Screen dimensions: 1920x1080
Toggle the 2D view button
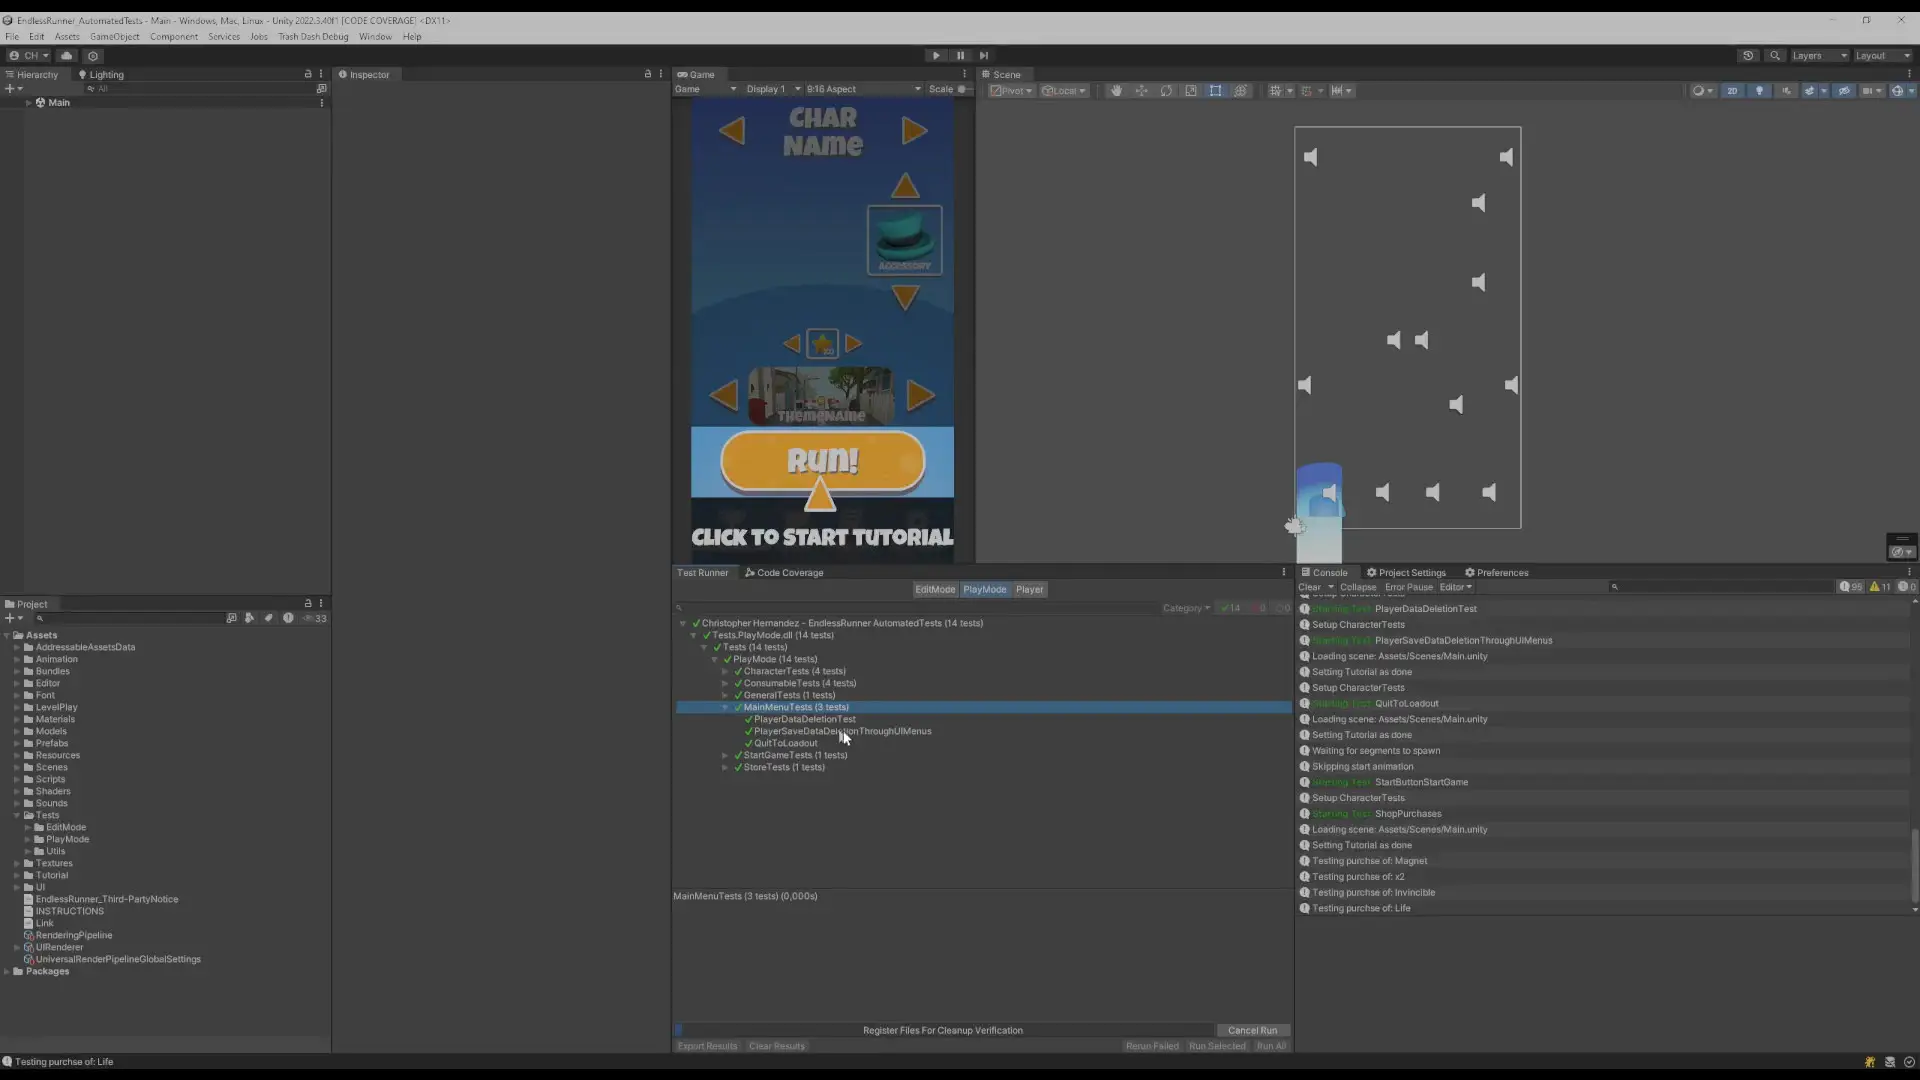(1733, 91)
